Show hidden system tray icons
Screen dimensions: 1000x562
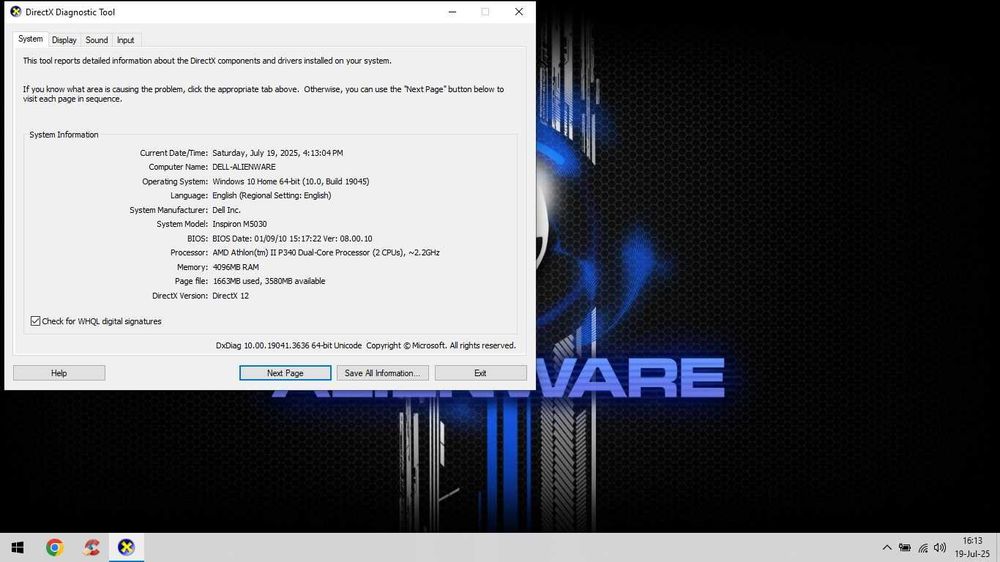[x=886, y=547]
